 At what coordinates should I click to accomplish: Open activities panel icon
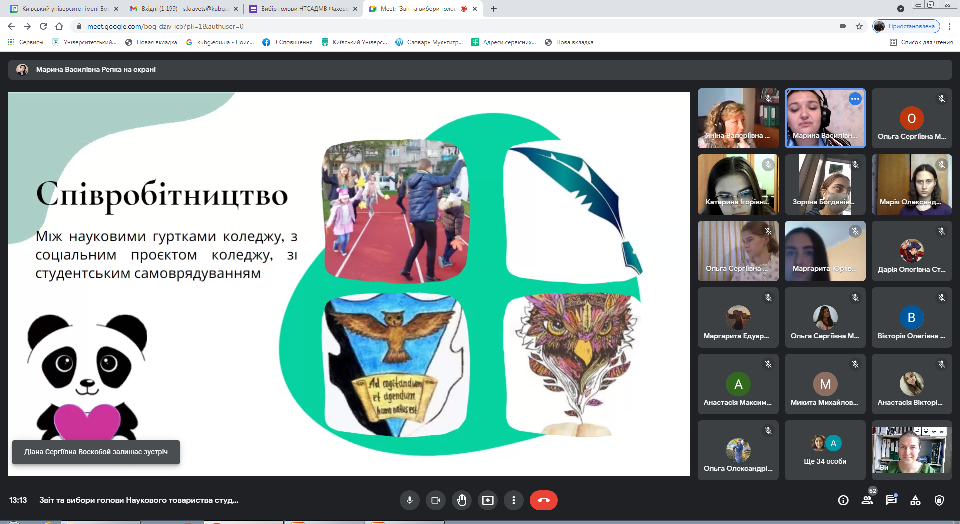(915, 500)
